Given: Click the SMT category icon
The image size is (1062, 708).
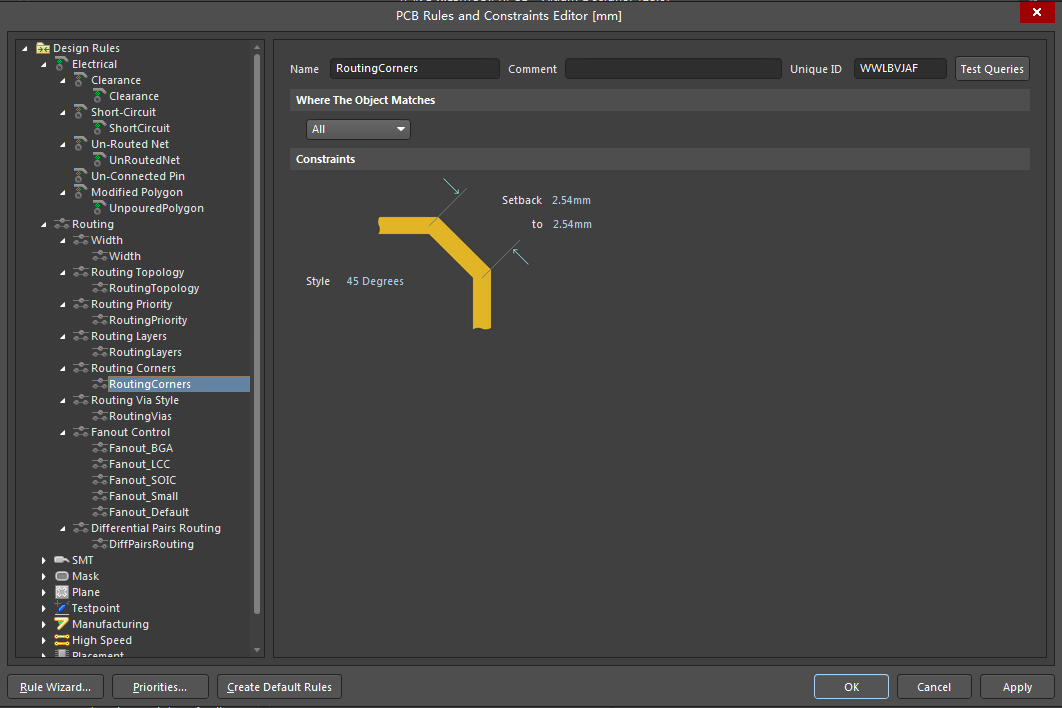Looking at the screenshot, I should pyautogui.click(x=60, y=560).
